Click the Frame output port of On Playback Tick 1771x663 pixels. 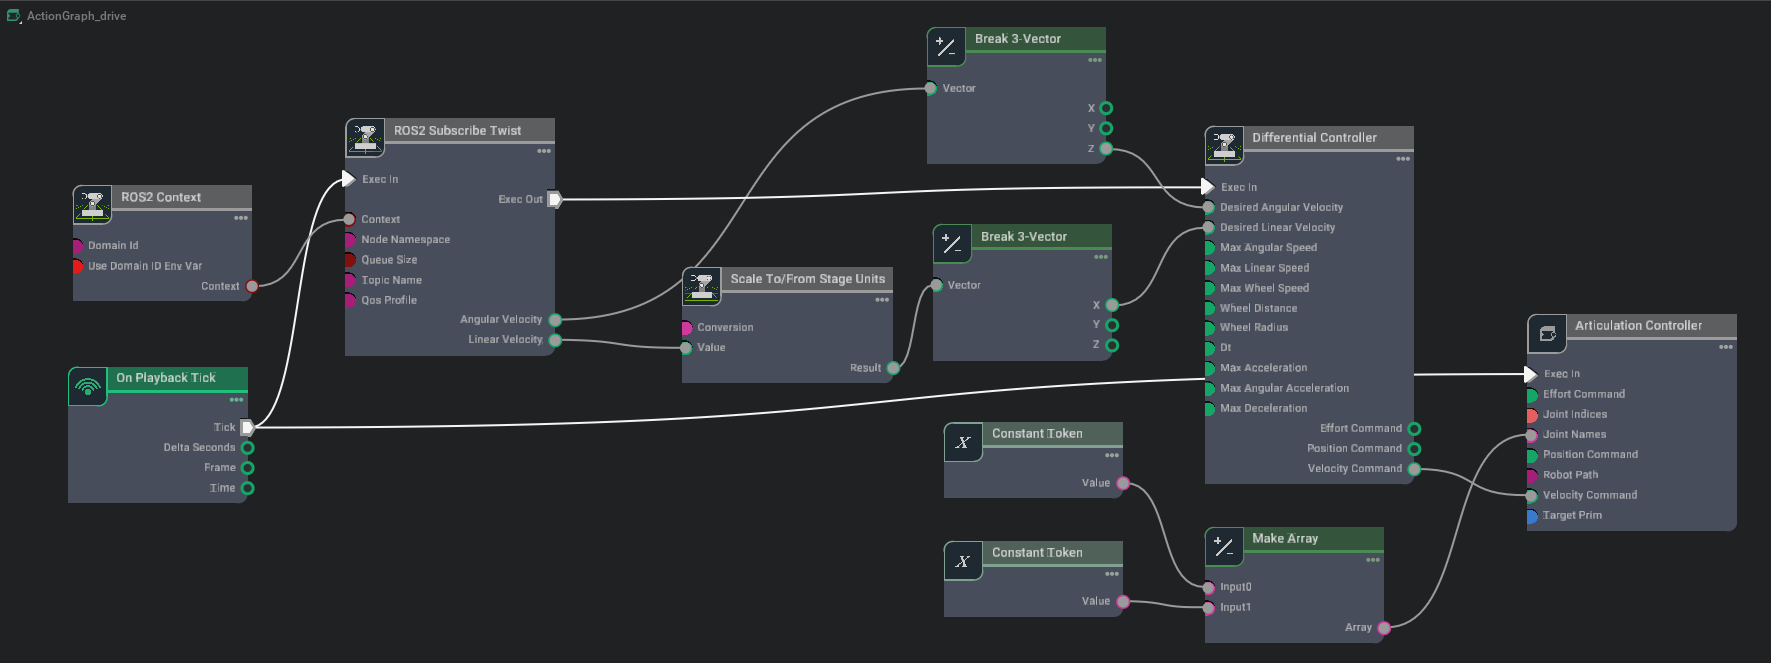click(247, 468)
